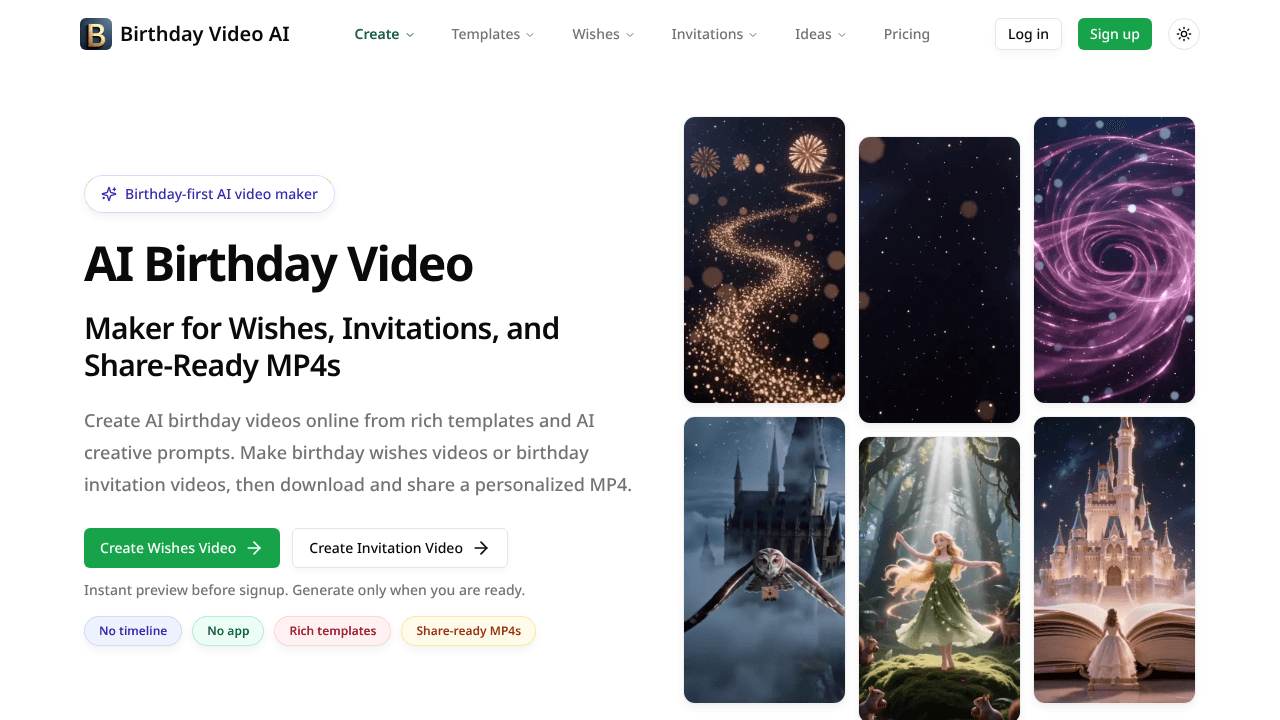Select the Share-ready MP4s tag
Screen dimensions: 1280x720
[468, 631]
